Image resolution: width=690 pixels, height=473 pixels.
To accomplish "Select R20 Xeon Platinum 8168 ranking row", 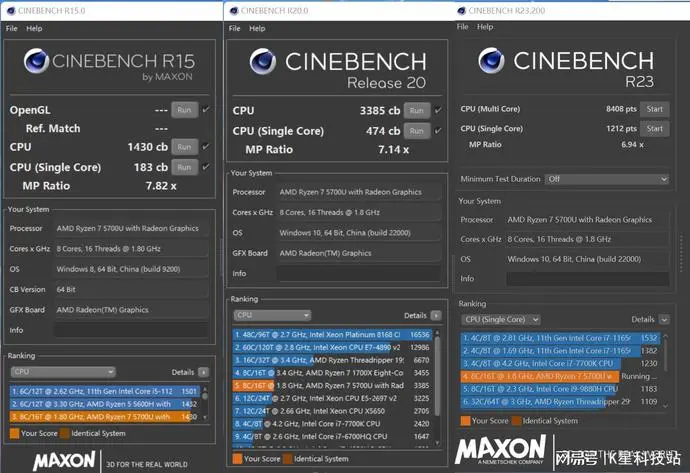I will (332, 335).
